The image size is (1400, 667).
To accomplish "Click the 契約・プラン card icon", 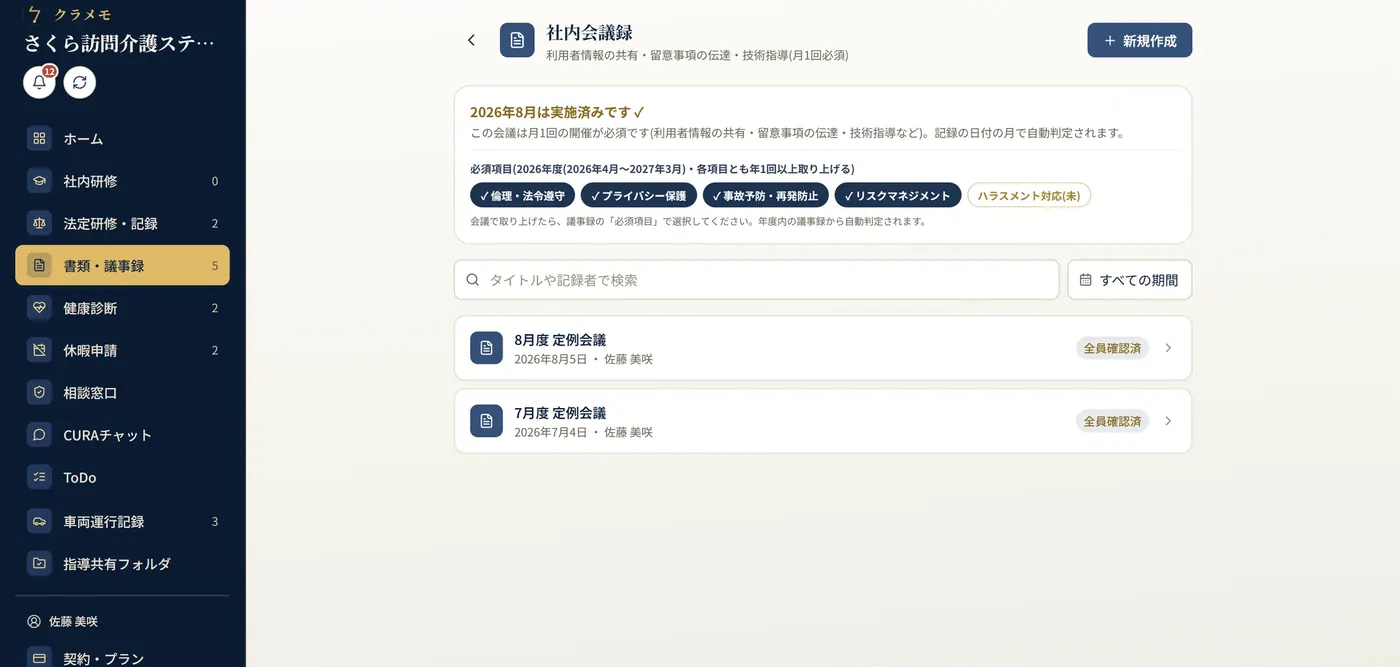I will click(x=39, y=658).
